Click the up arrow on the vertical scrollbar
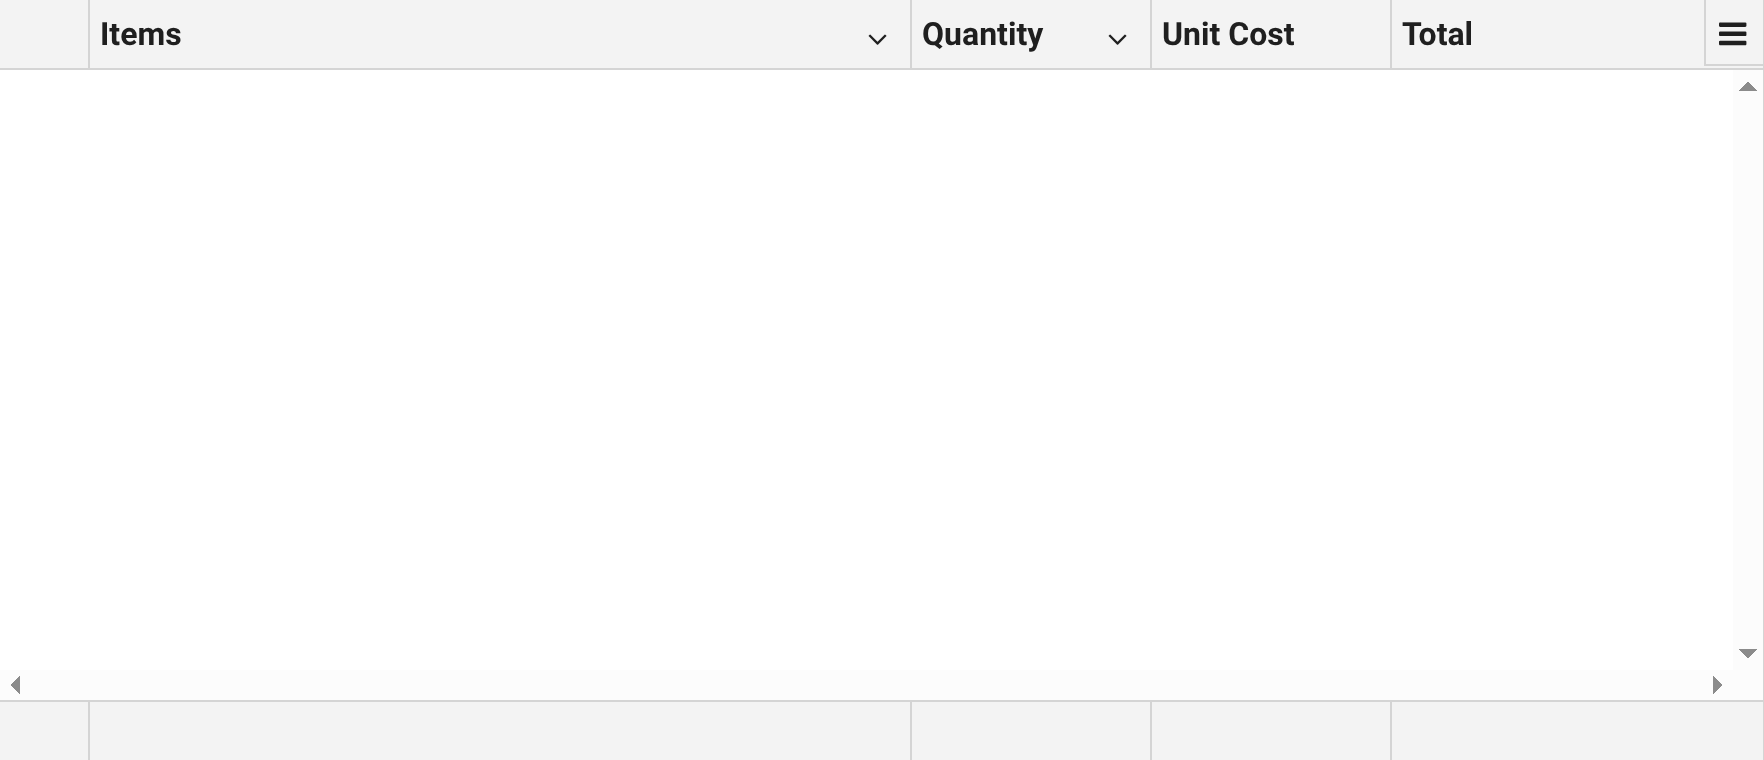 point(1746,86)
